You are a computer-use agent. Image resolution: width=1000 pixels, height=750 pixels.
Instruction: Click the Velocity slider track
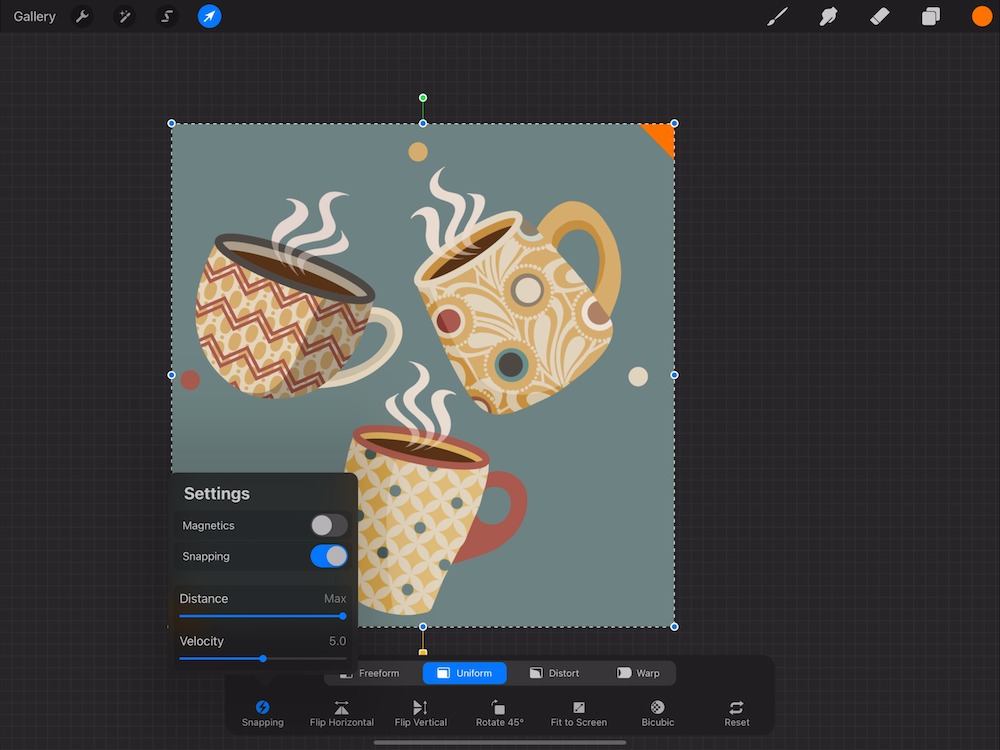[x=300, y=658]
